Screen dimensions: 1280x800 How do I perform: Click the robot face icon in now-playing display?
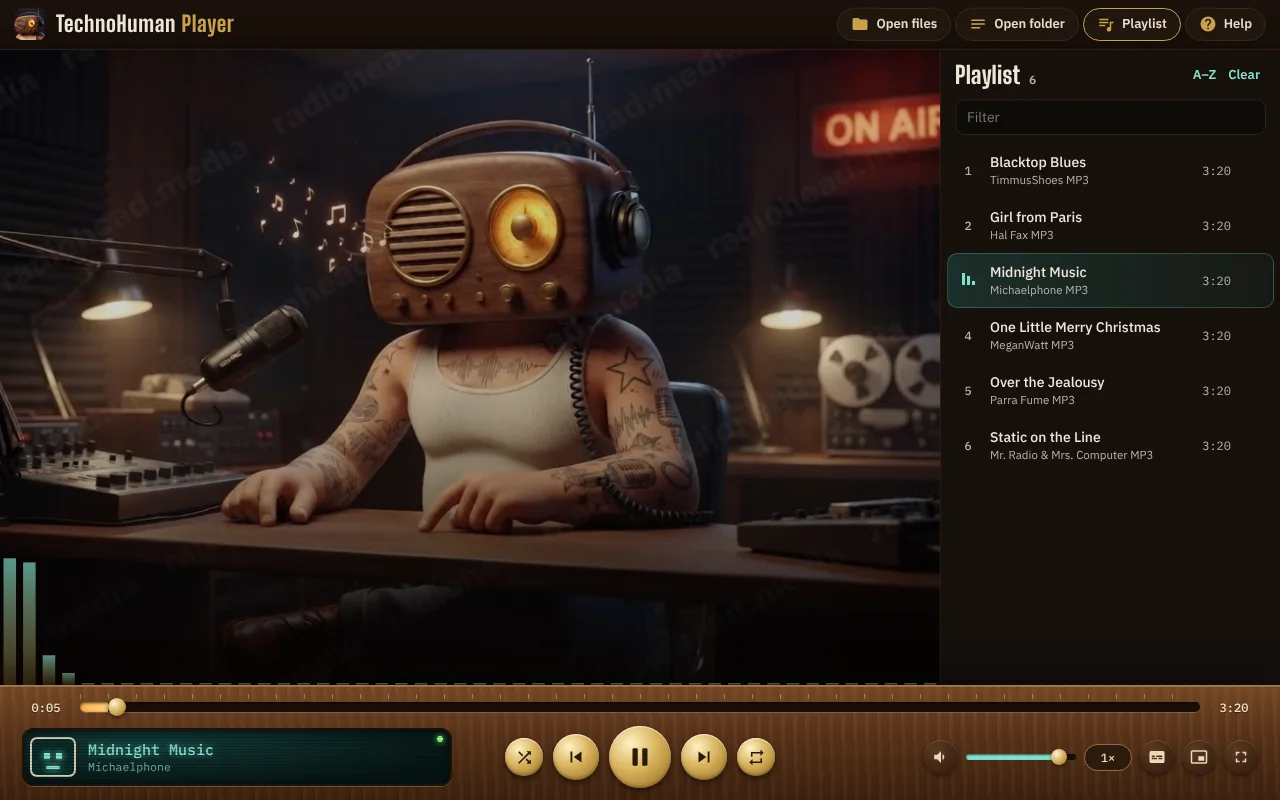(53, 757)
